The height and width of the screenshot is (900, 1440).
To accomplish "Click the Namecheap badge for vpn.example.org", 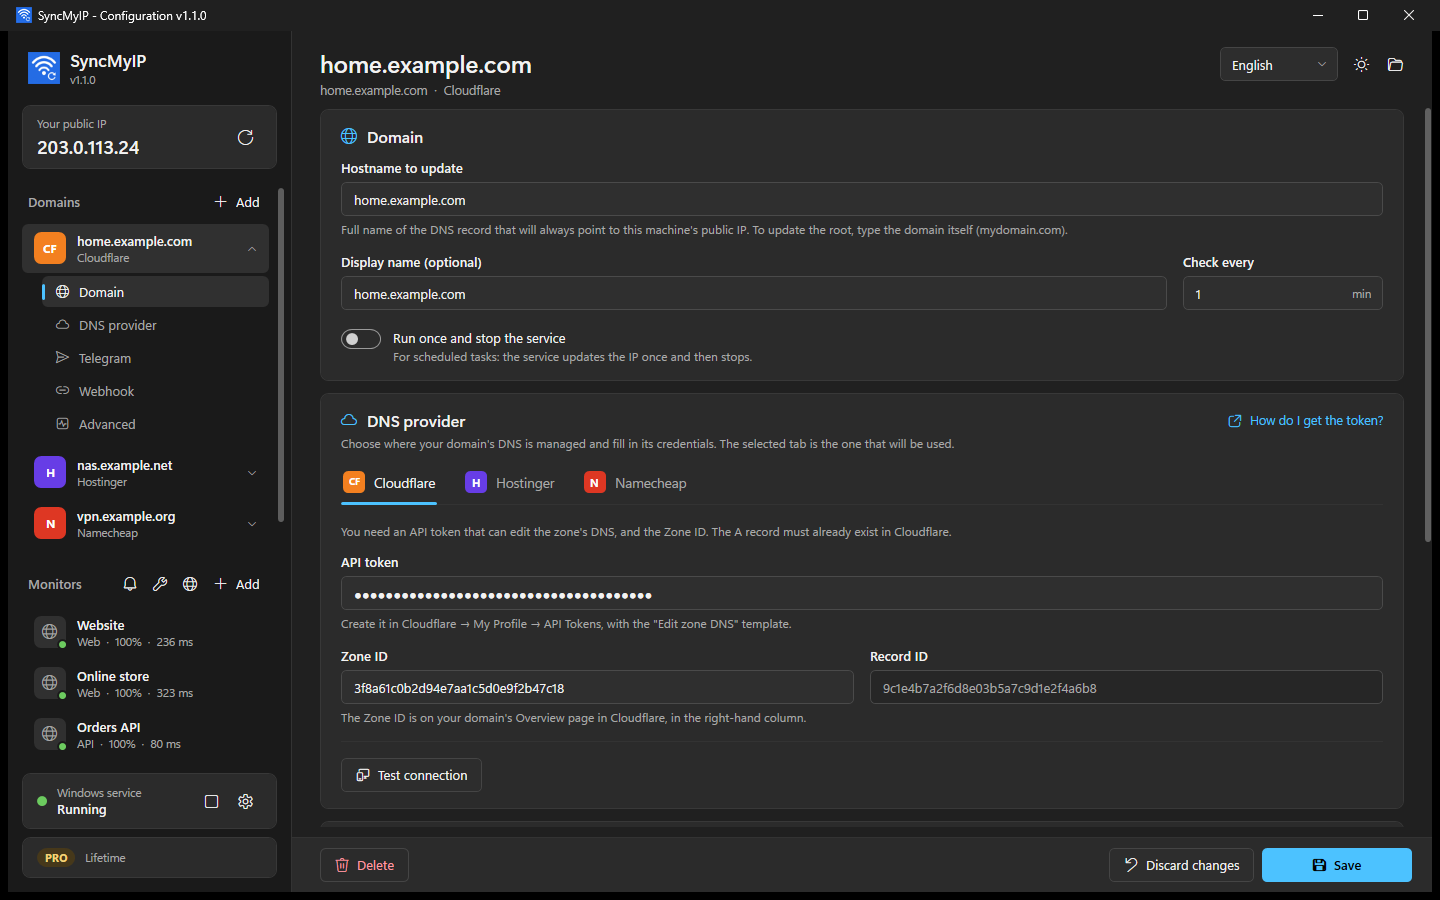I will coord(50,523).
